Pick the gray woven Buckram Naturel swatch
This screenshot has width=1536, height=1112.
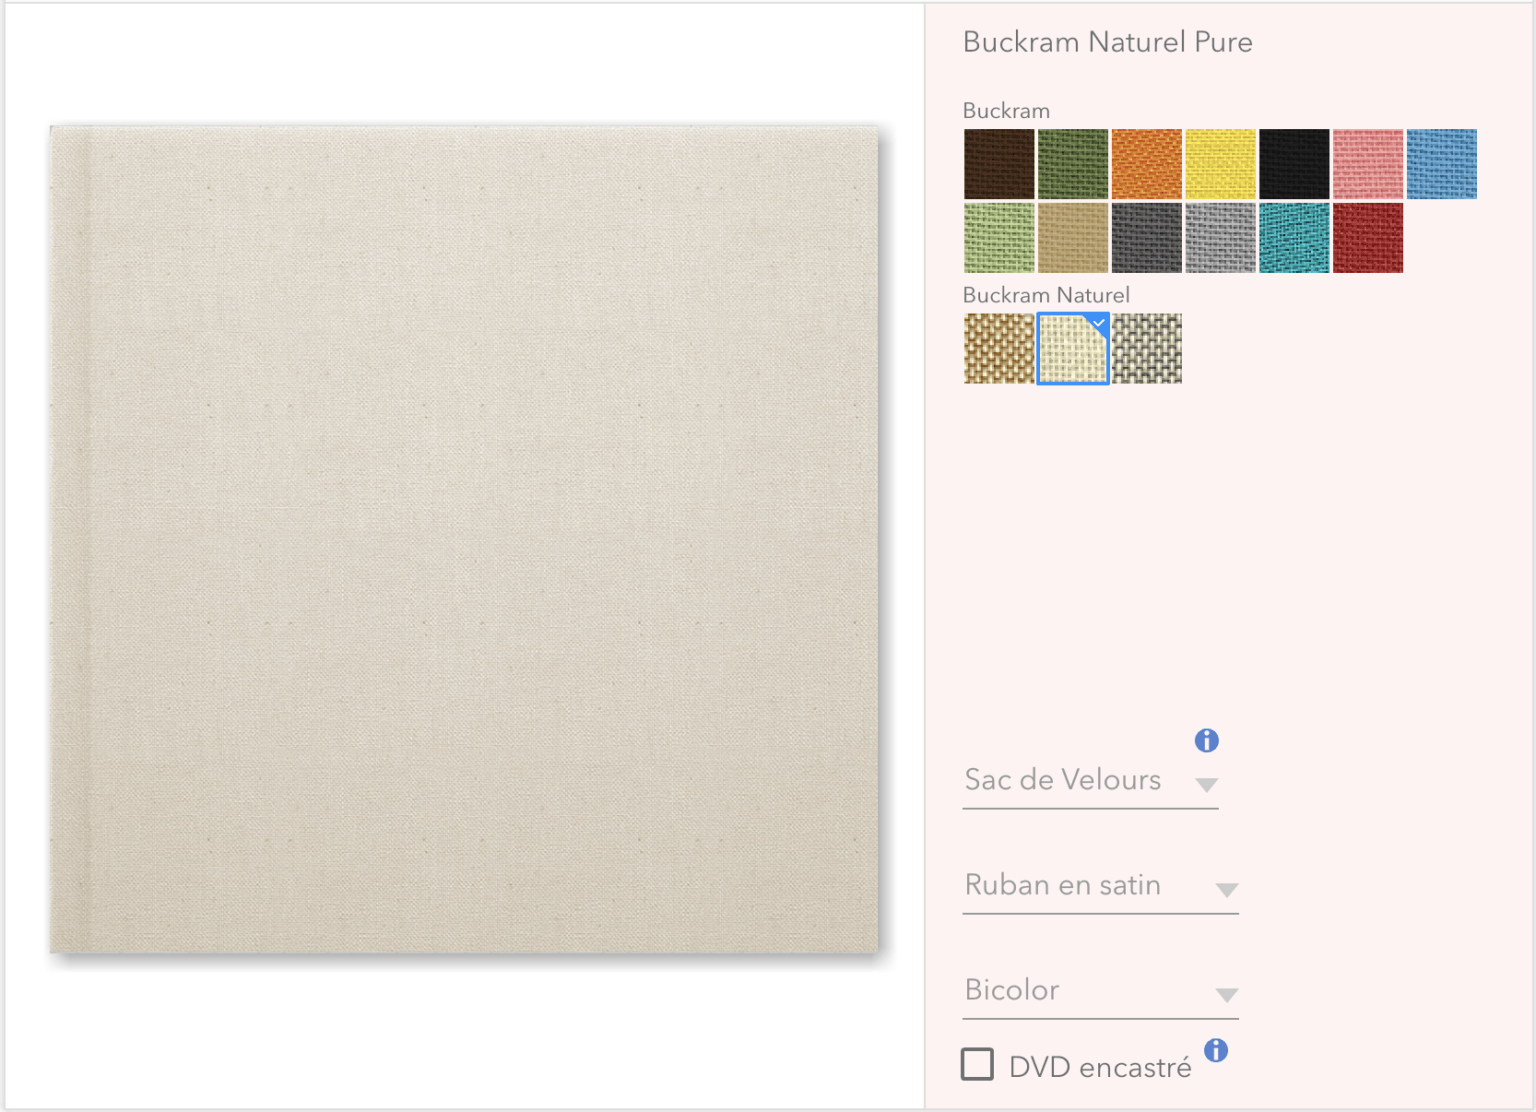pyautogui.click(x=1147, y=349)
